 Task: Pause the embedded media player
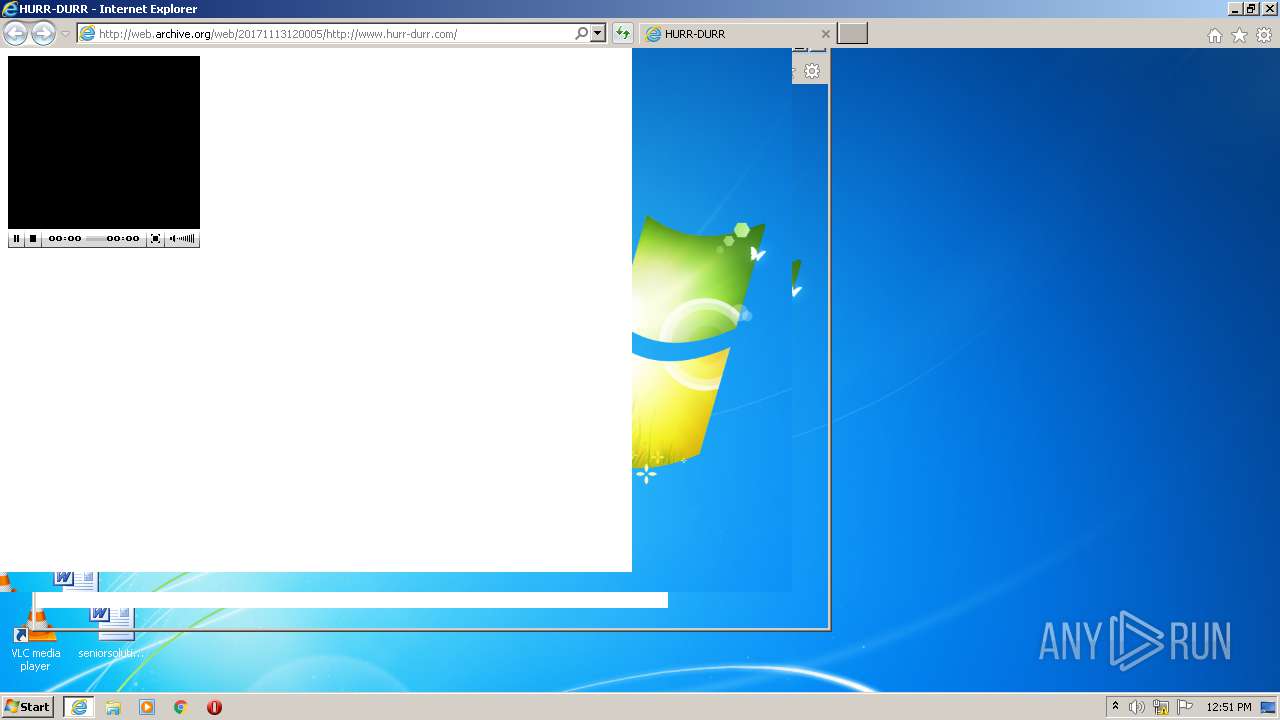(16, 239)
